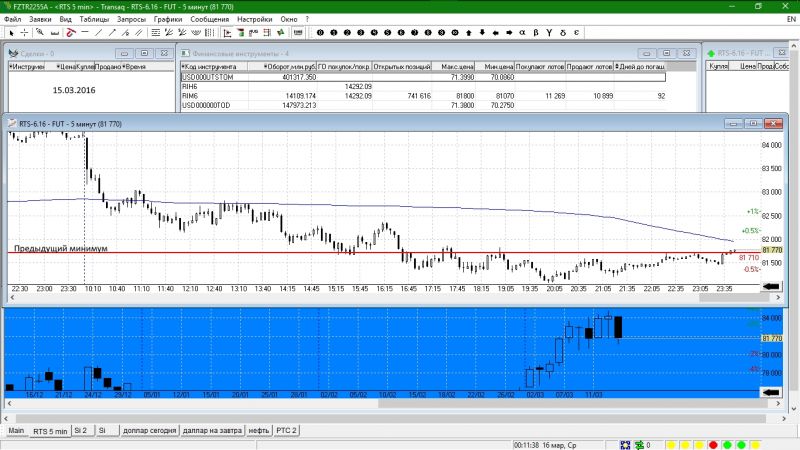Click the green star toolbar icon
This screenshot has height=450, width=800.
(x=281, y=33)
